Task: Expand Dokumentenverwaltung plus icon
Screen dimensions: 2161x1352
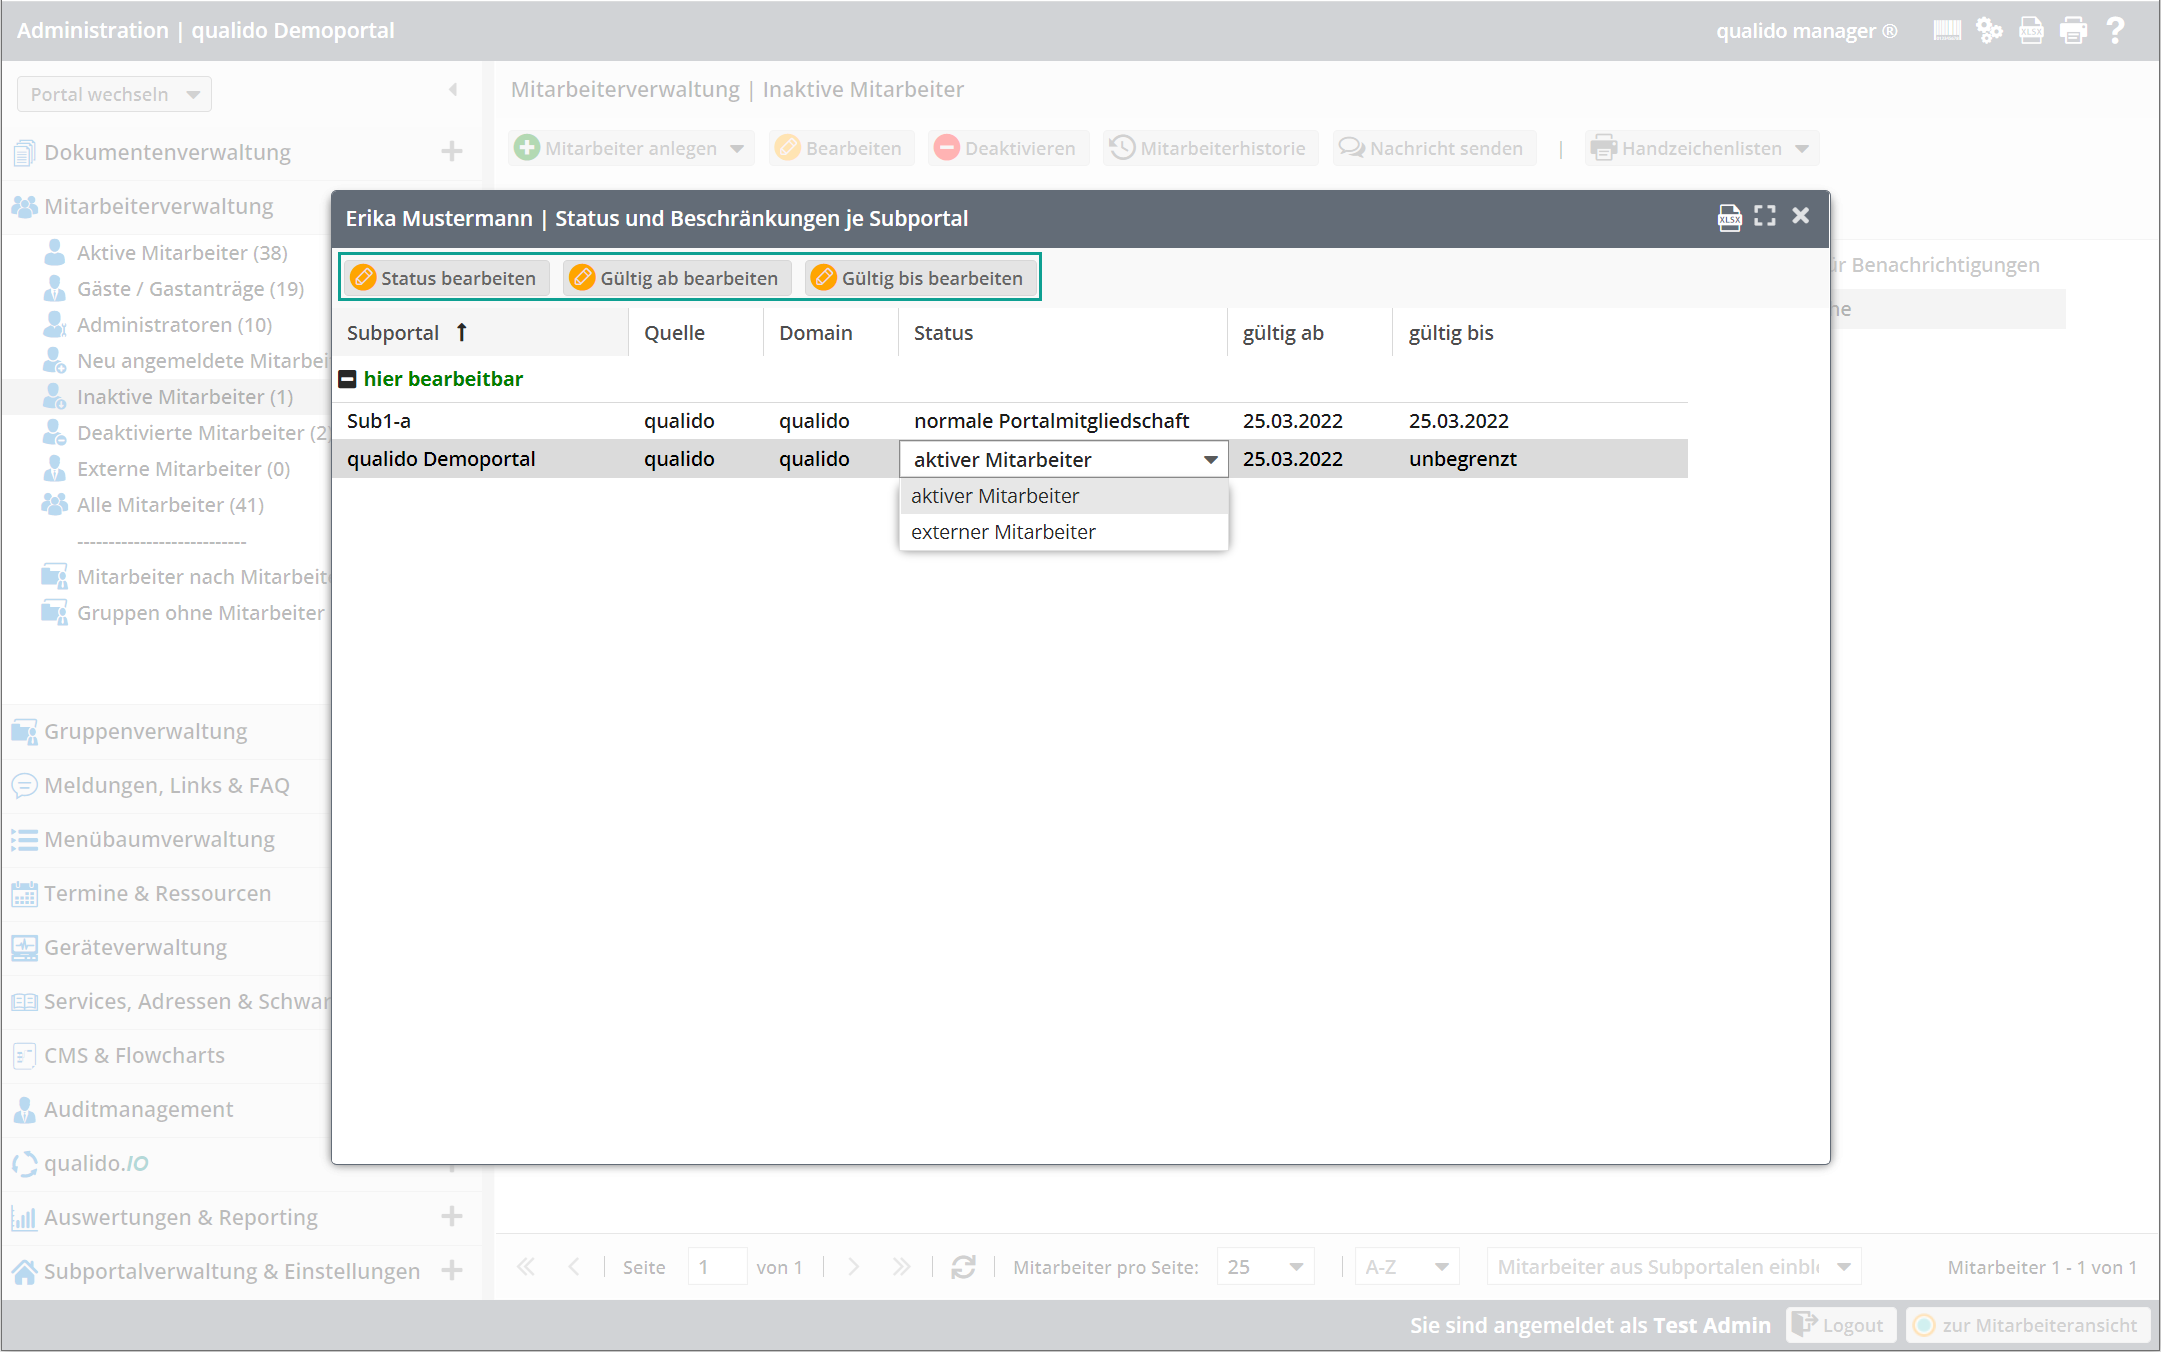Action: pyautogui.click(x=452, y=151)
